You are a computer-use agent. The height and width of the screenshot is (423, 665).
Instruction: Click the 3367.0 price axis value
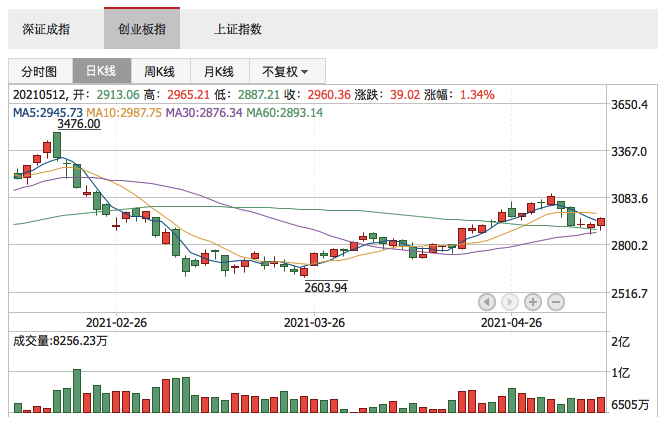coord(629,151)
